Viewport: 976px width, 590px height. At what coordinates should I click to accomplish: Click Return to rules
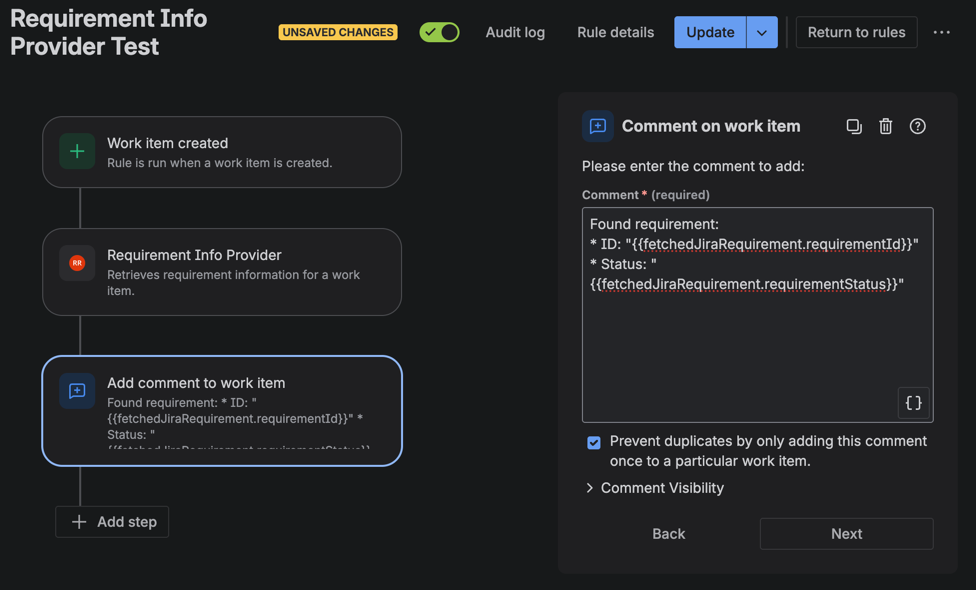pyautogui.click(x=856, y=32)
